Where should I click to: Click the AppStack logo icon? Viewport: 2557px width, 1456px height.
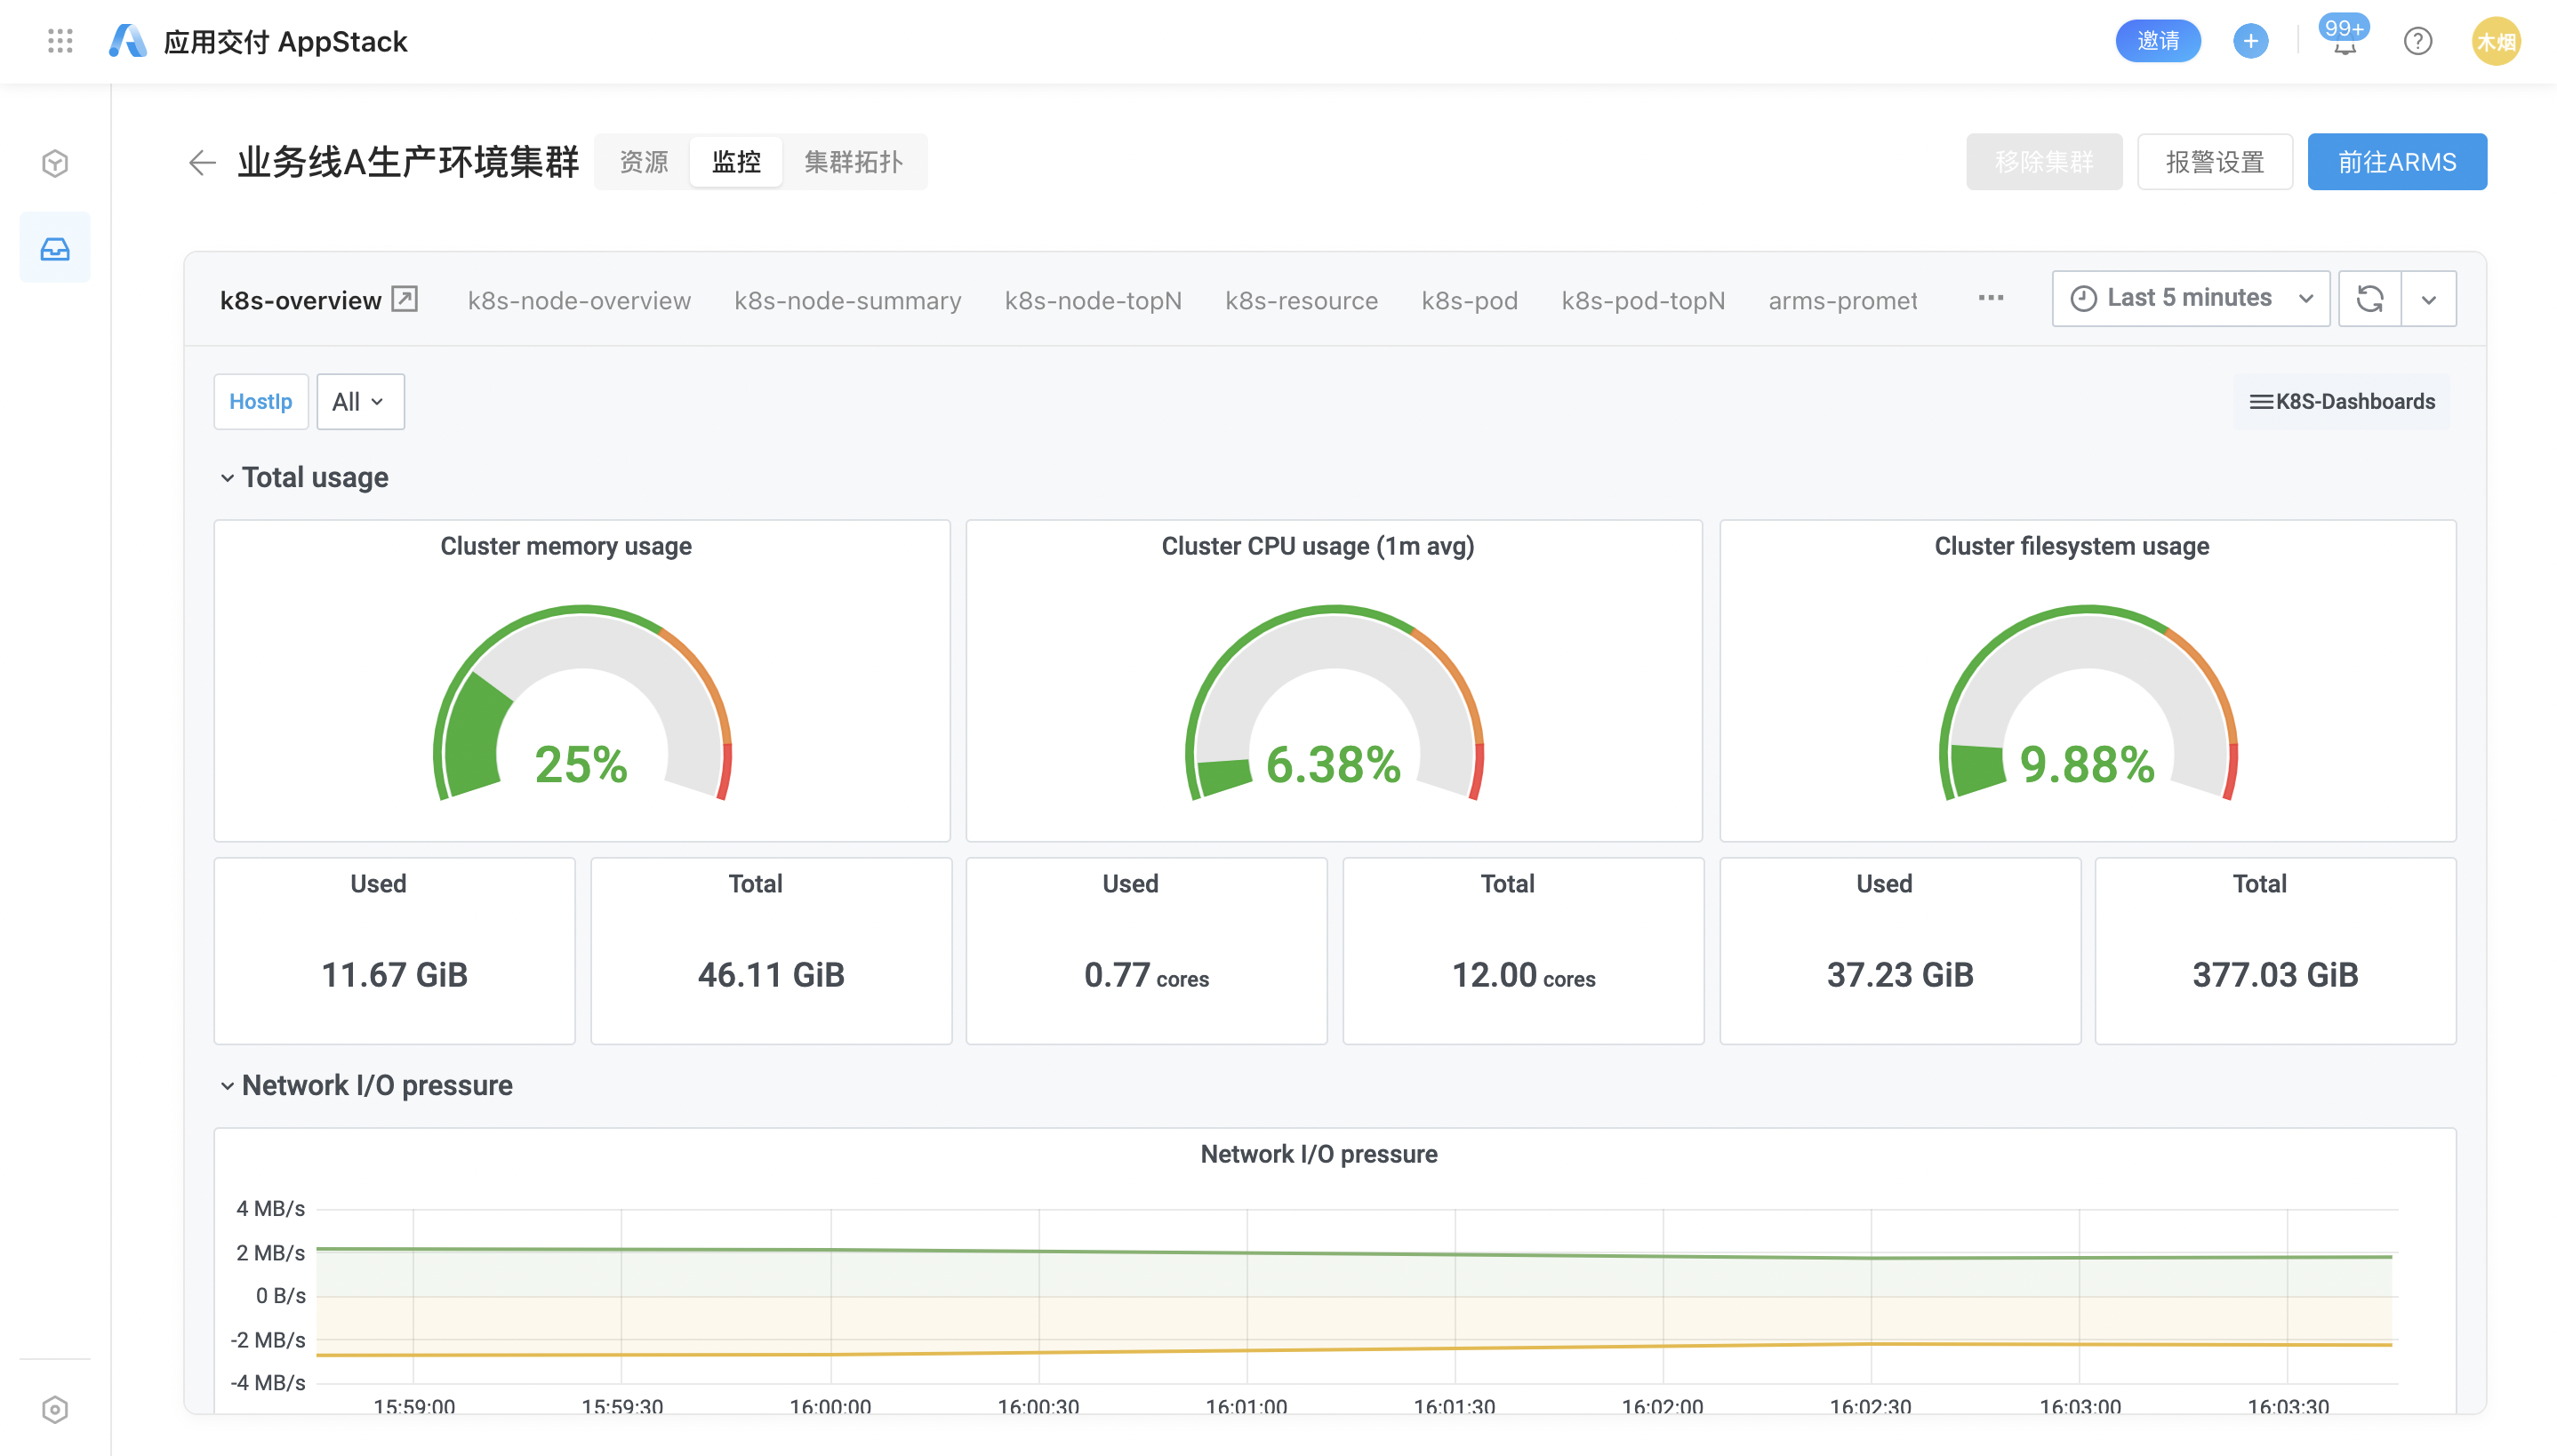point(128,41)
